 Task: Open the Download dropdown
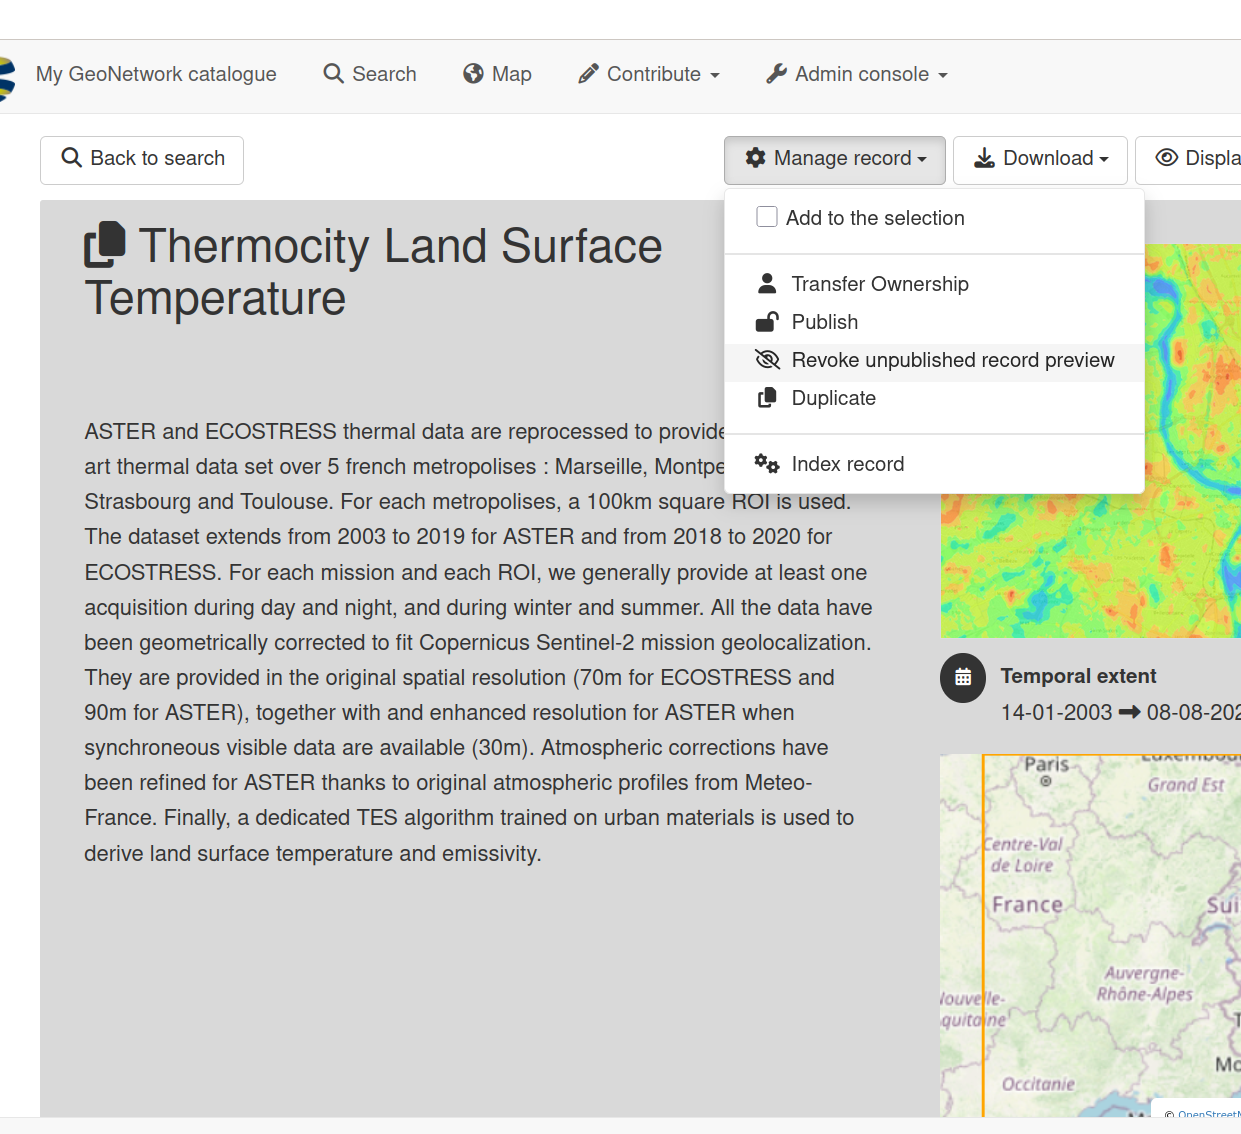point(1040,160)
